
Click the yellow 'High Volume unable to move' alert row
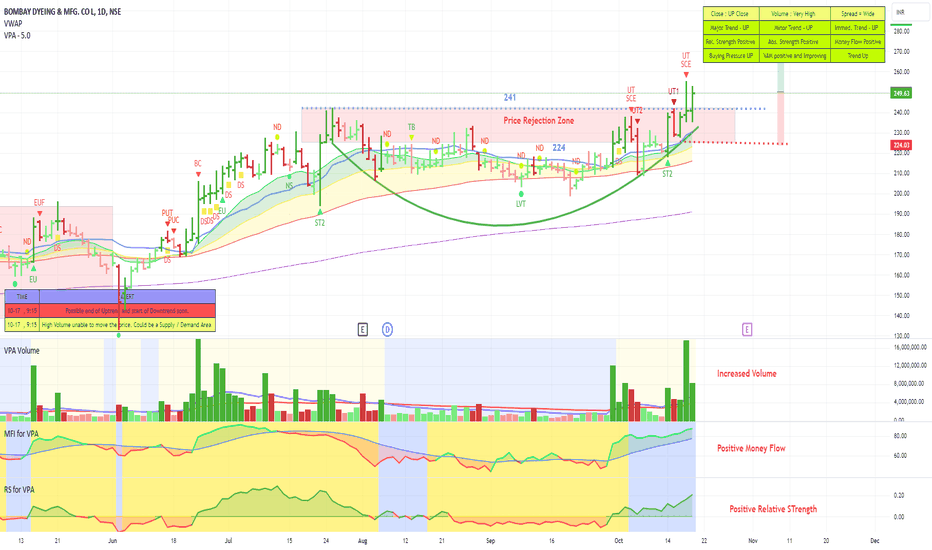click(110, 325)
